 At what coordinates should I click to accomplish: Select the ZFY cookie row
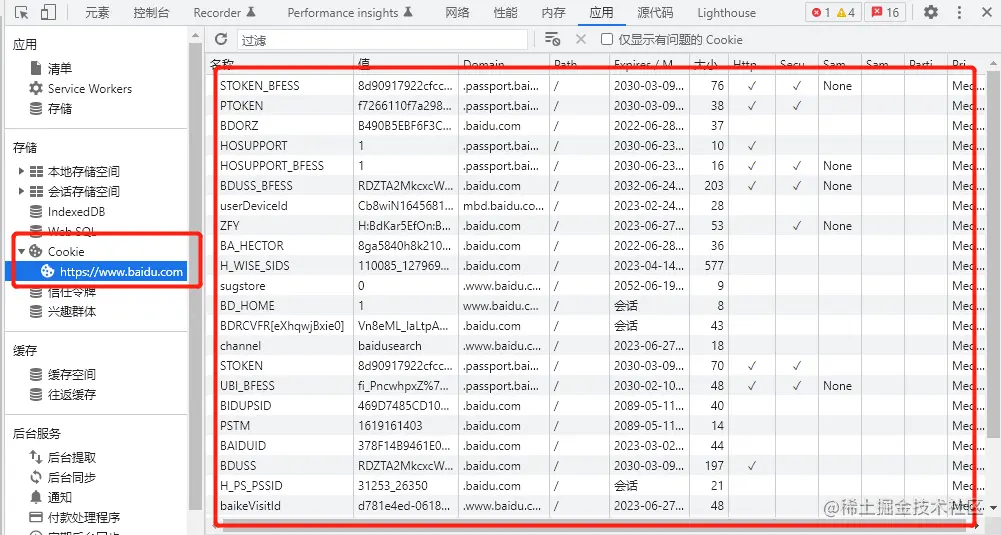pos(594,225)
